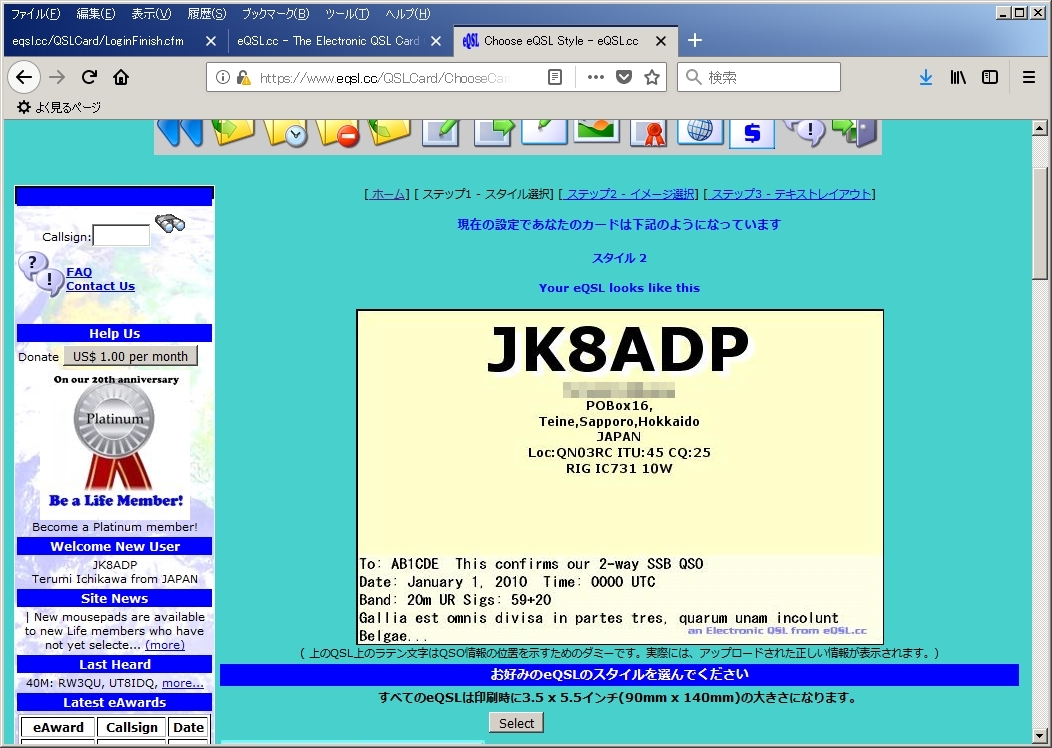Open the landscape picture icon

click(x=596, y=131)
